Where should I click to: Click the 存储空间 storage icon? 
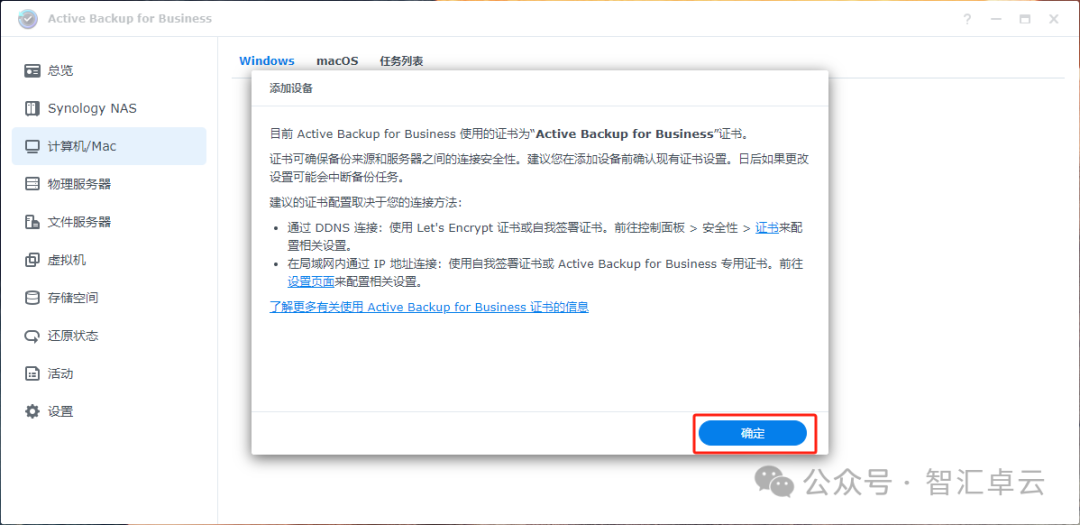pos(32,298)
